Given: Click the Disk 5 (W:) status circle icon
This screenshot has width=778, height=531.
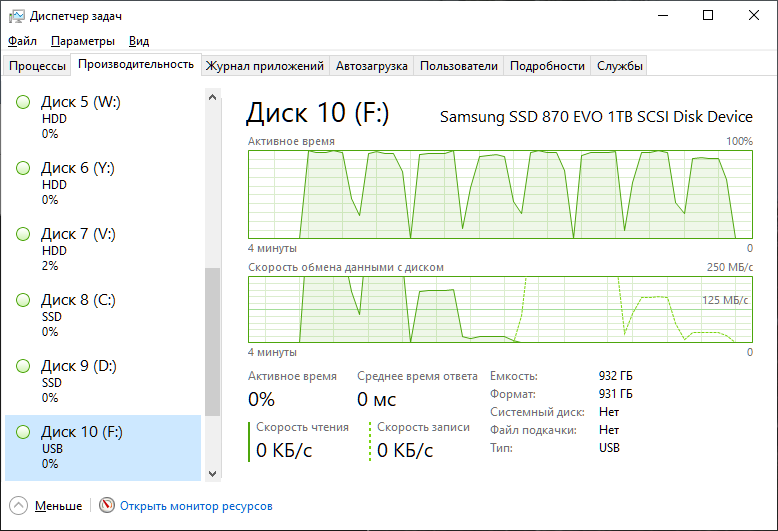Looking at the screenshot, I should [23, 102].
